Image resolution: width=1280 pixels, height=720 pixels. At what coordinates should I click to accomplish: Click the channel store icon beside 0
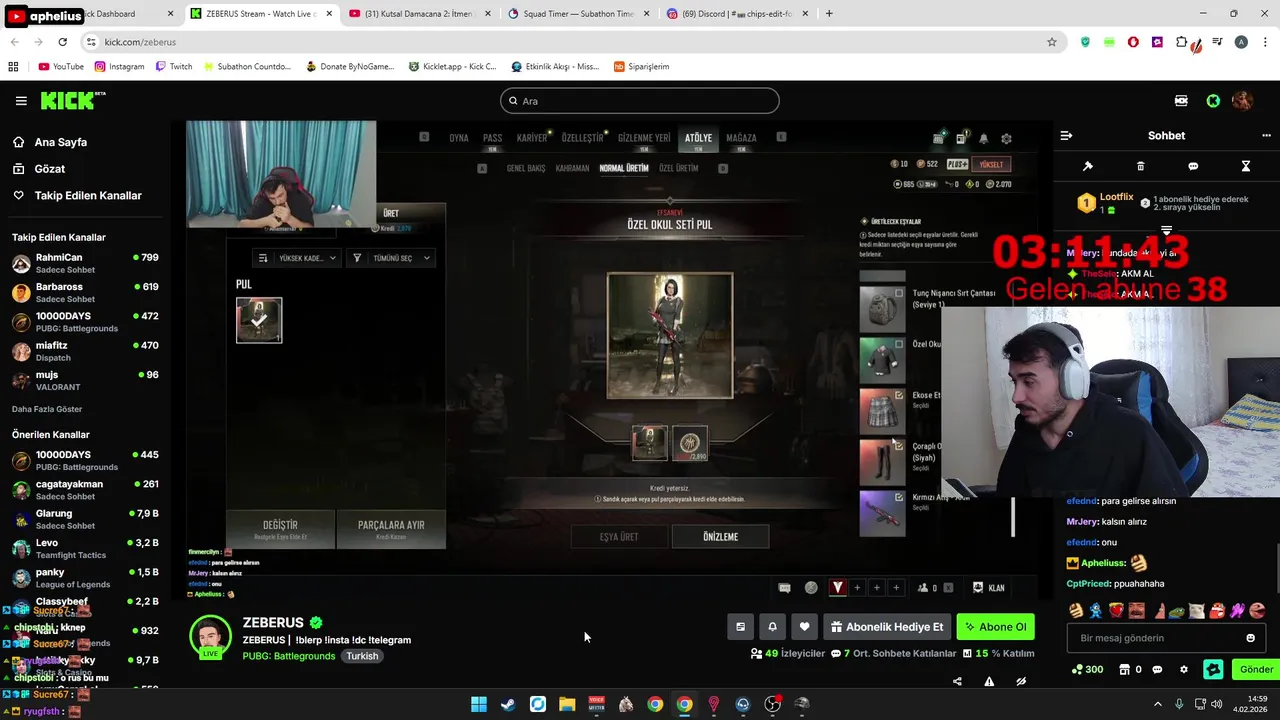tap(1124, 670)
